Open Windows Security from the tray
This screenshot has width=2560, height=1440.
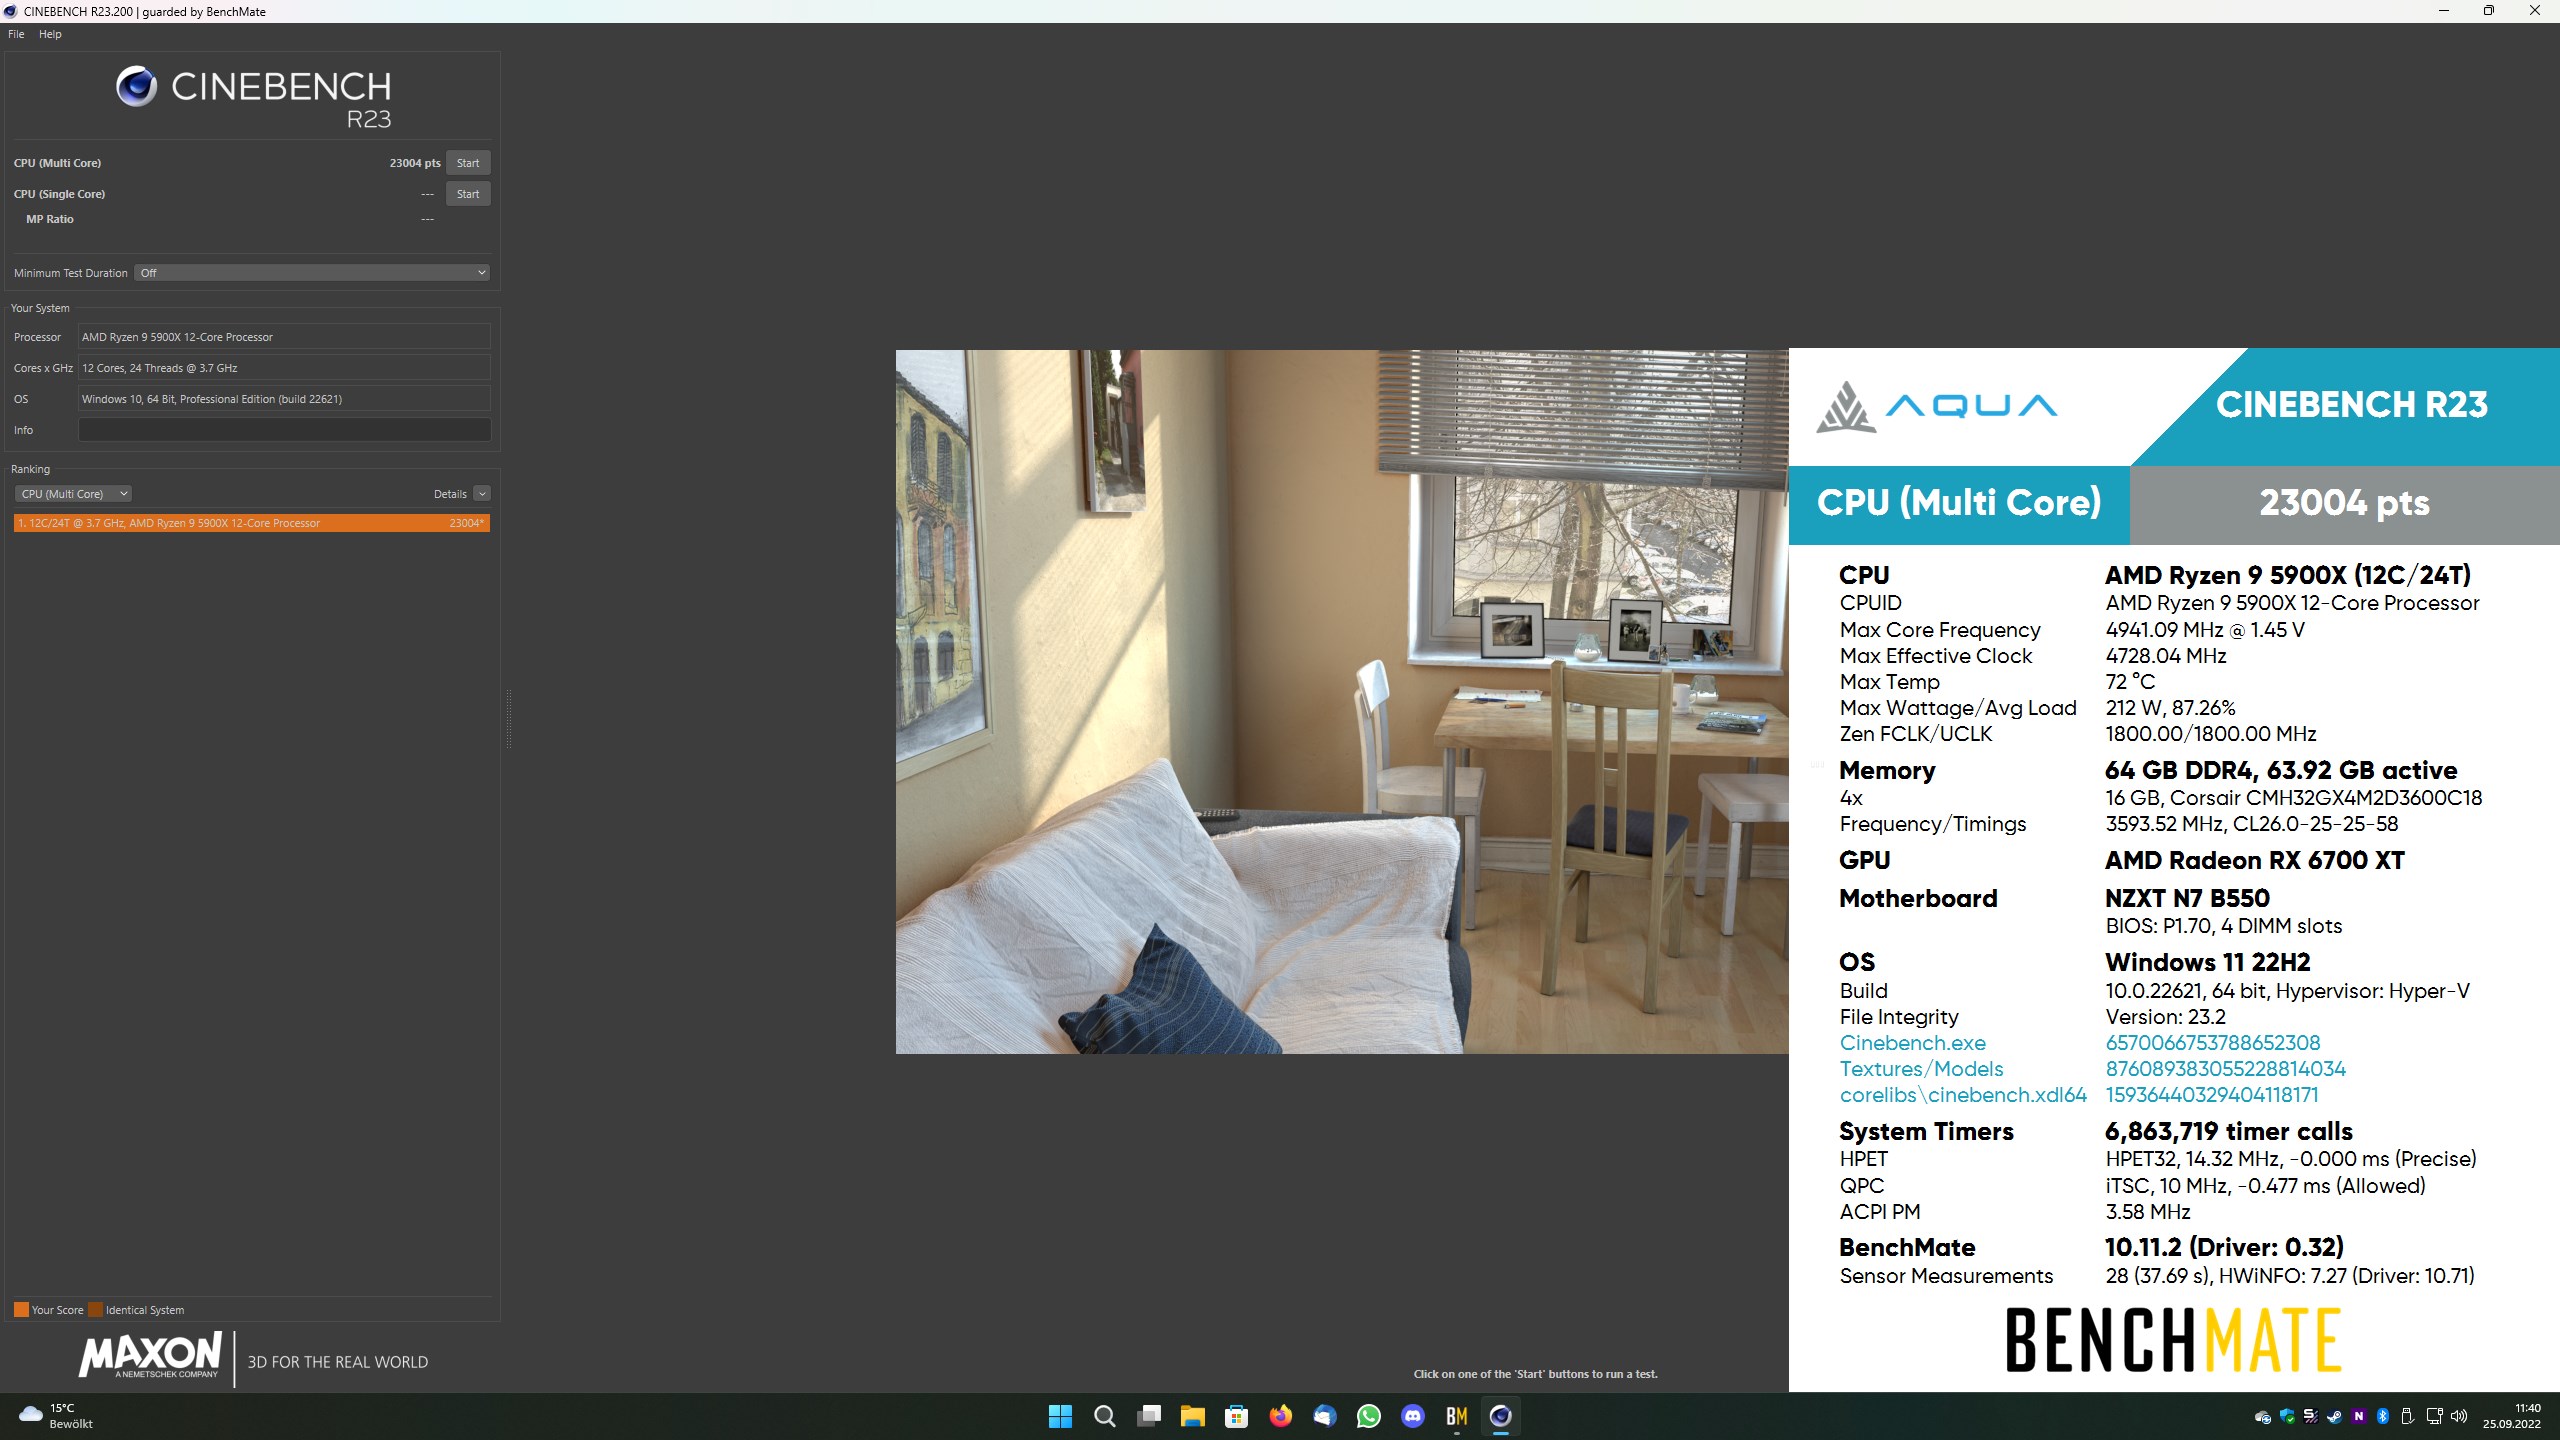pos(2286,1416)
